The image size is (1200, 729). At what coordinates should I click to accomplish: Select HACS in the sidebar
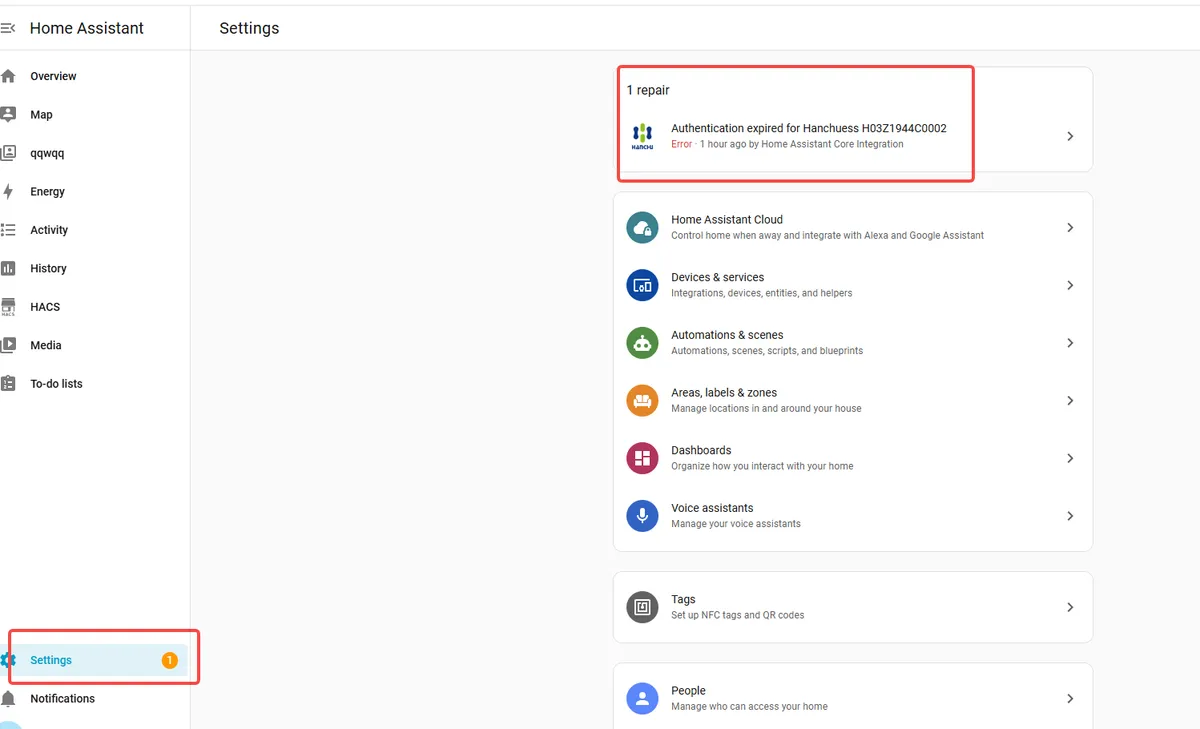coord(95,307)
